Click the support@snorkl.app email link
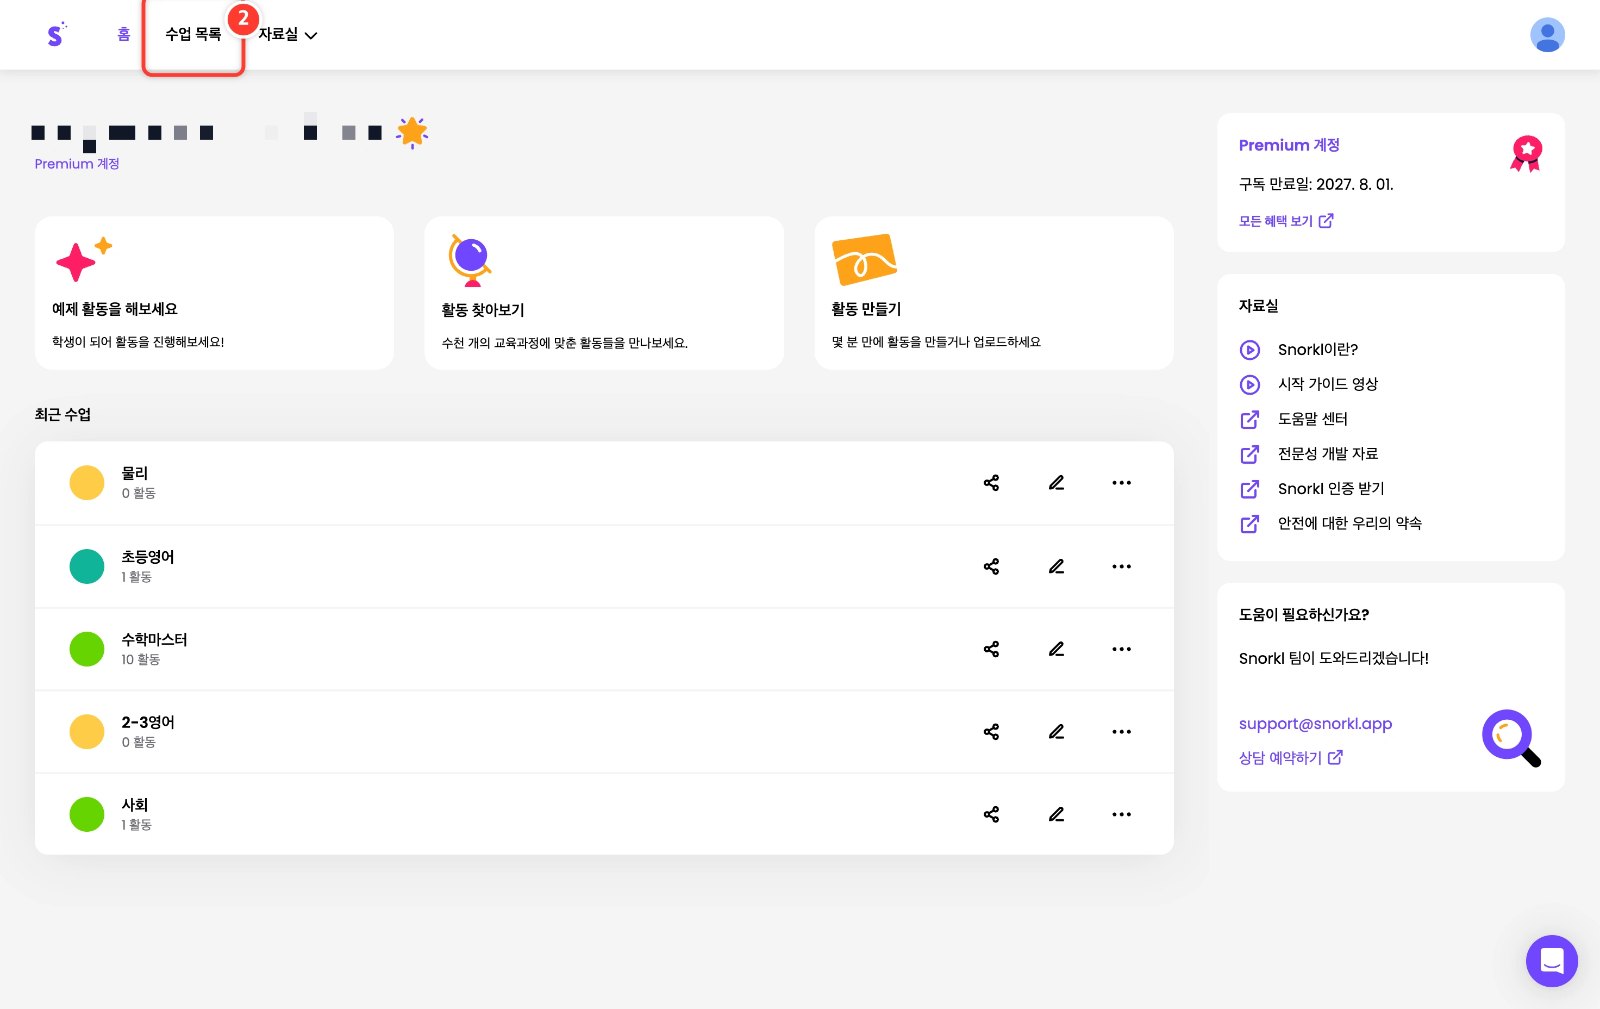Image resolution: width=1600 pixels, height=1009 pixels. coord(1315,724)
